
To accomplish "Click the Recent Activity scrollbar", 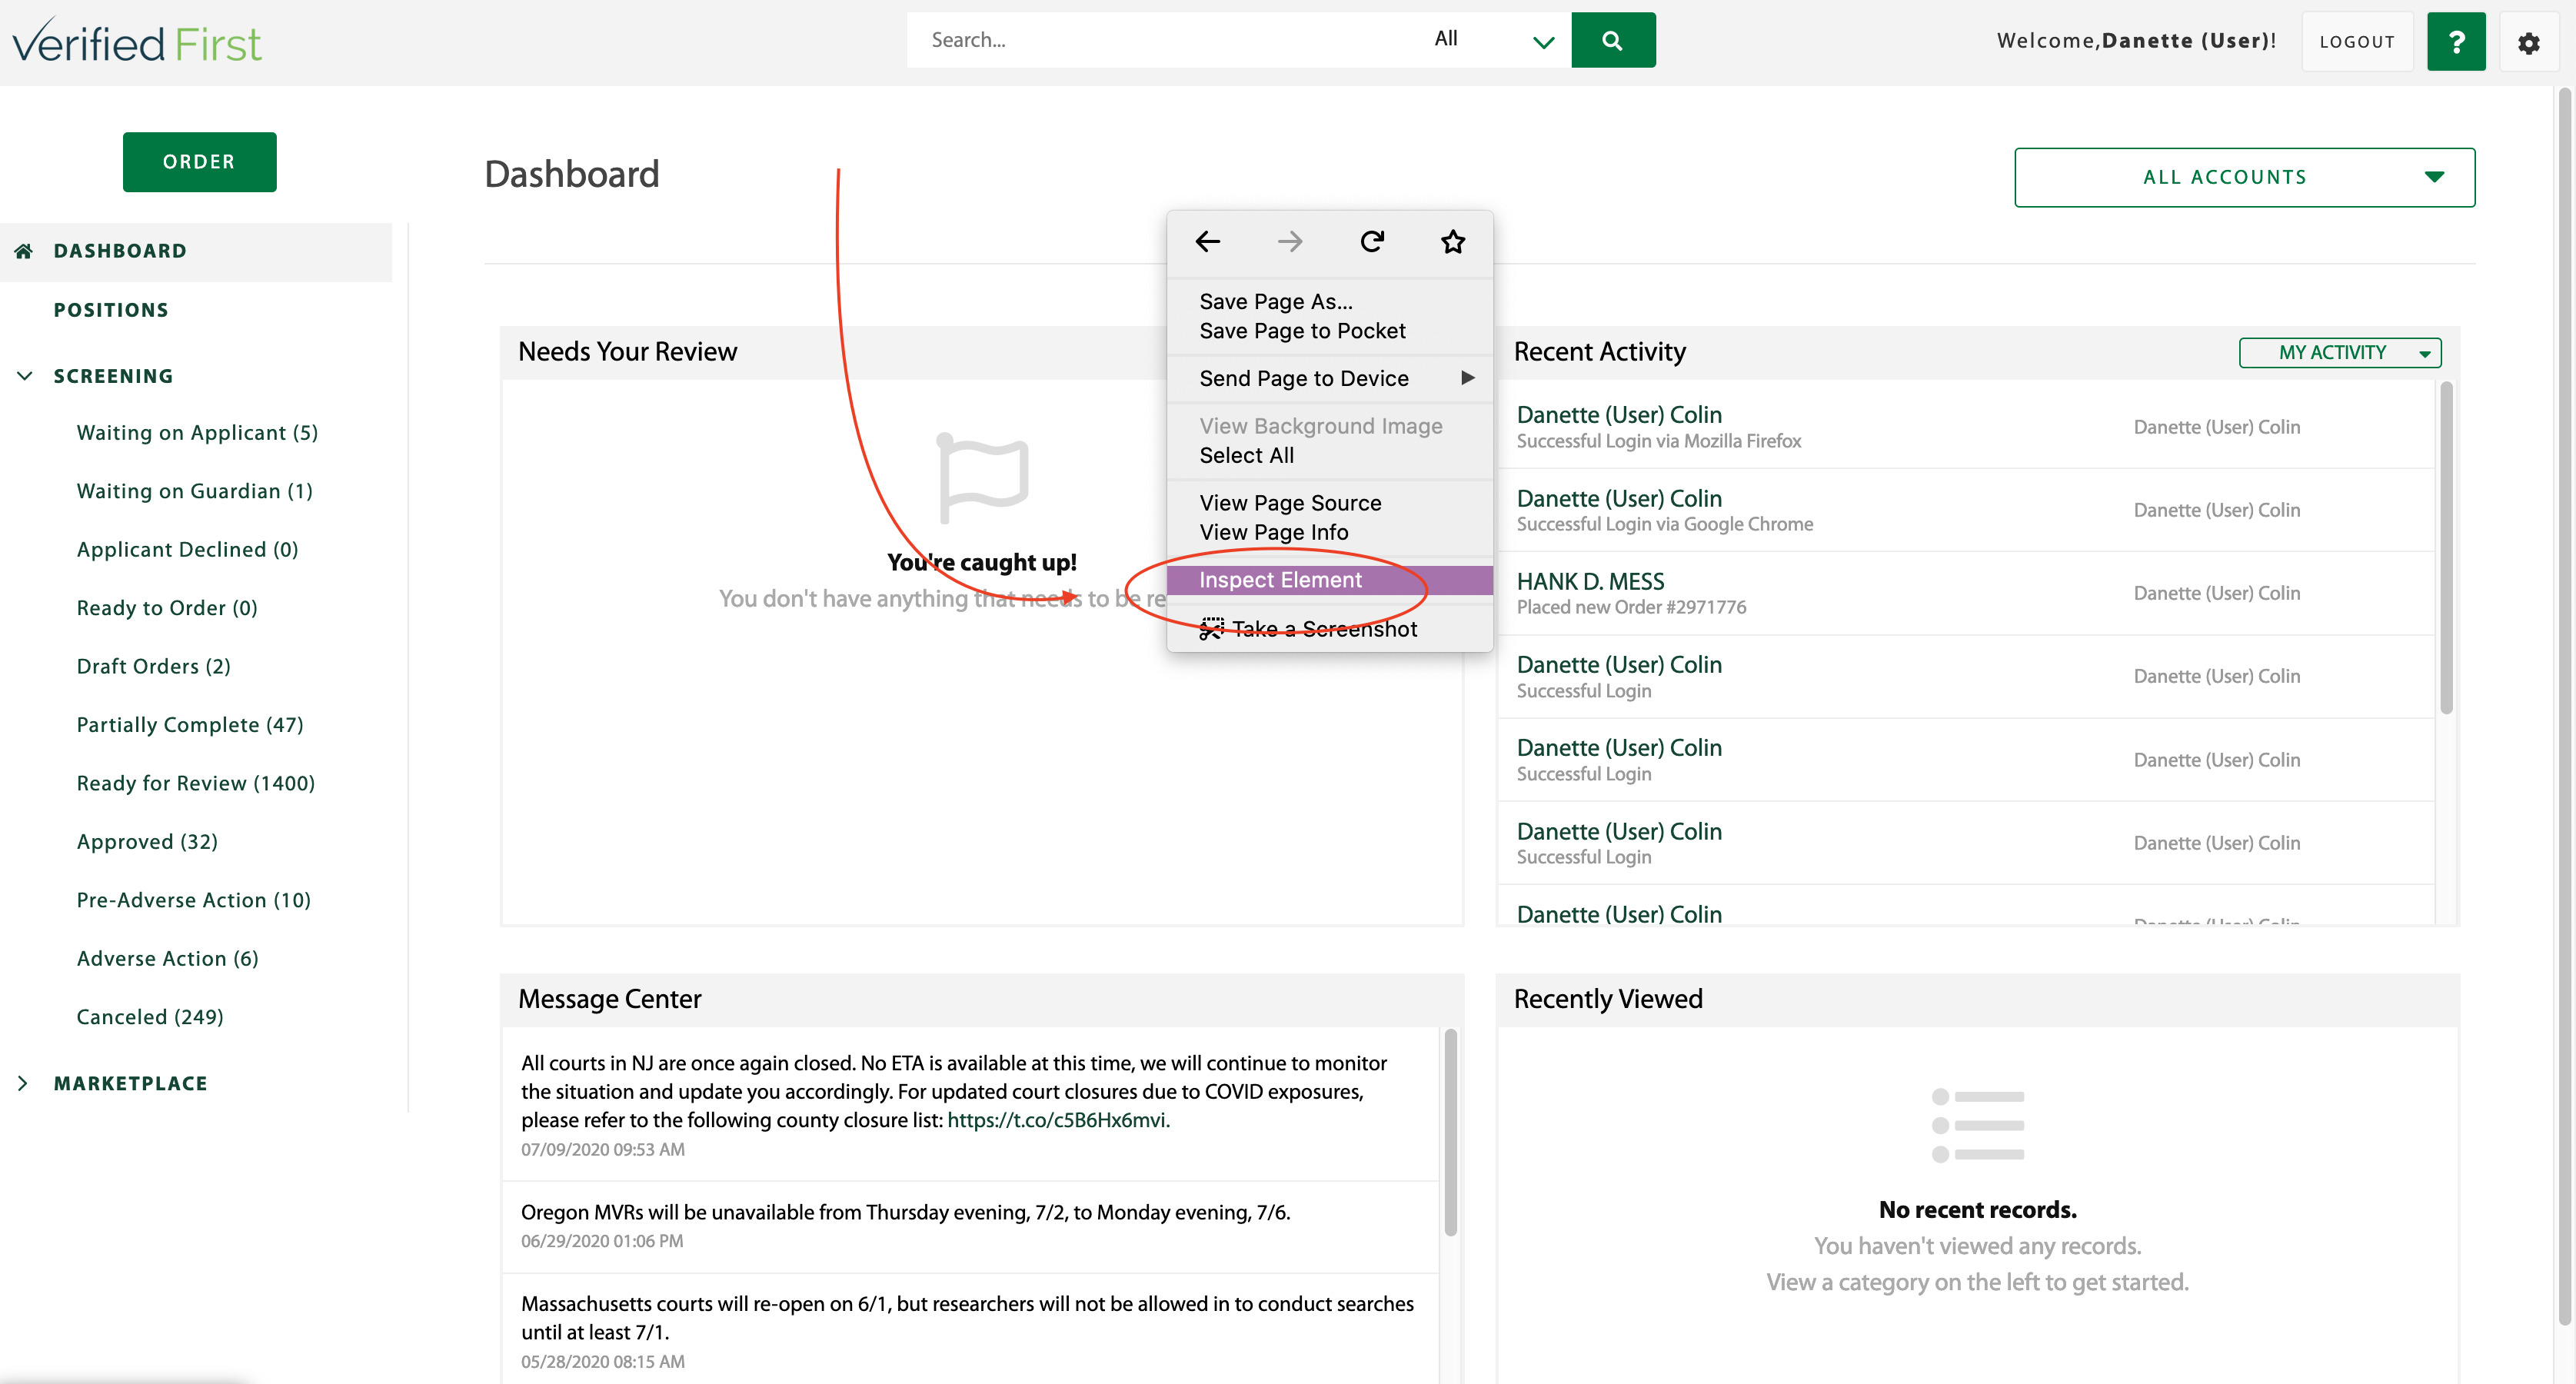I will point(2446,548).
